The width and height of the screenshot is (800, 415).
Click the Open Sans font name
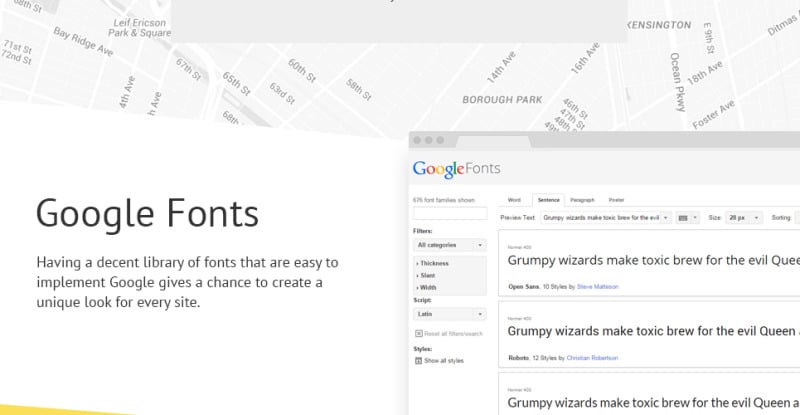click(x=523, y=287)
